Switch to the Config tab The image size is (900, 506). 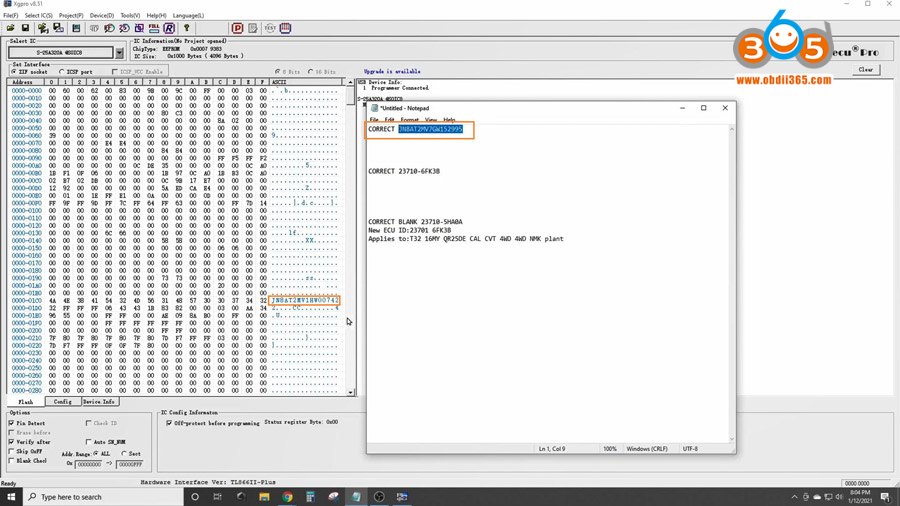click(63, 402)
